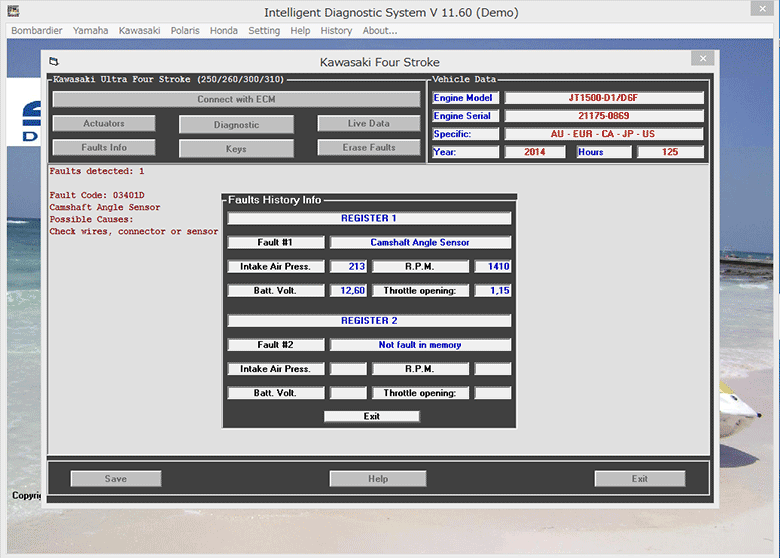This screenshot has width=780, height=558.
Task: Click the empty Register 2 Batt. Volt. field
Action: [x=348, y=393]
